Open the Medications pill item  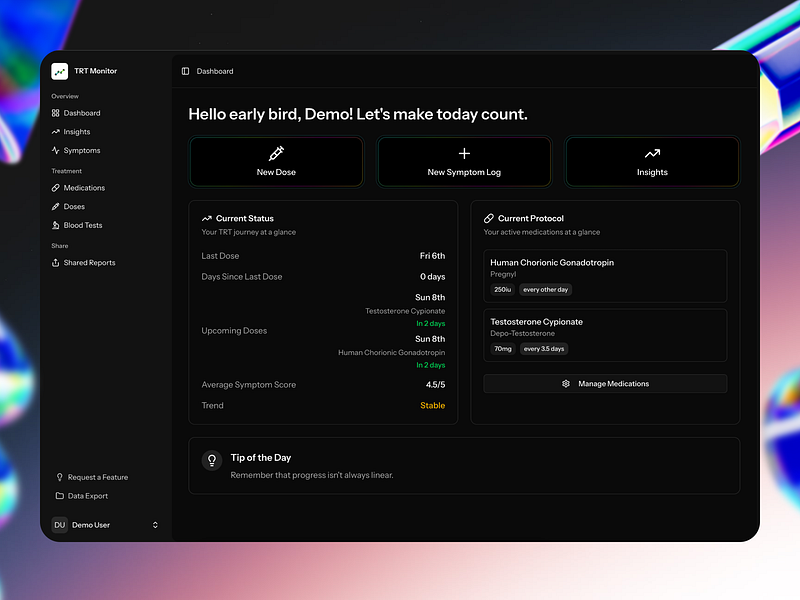click(x=78, y=188)
